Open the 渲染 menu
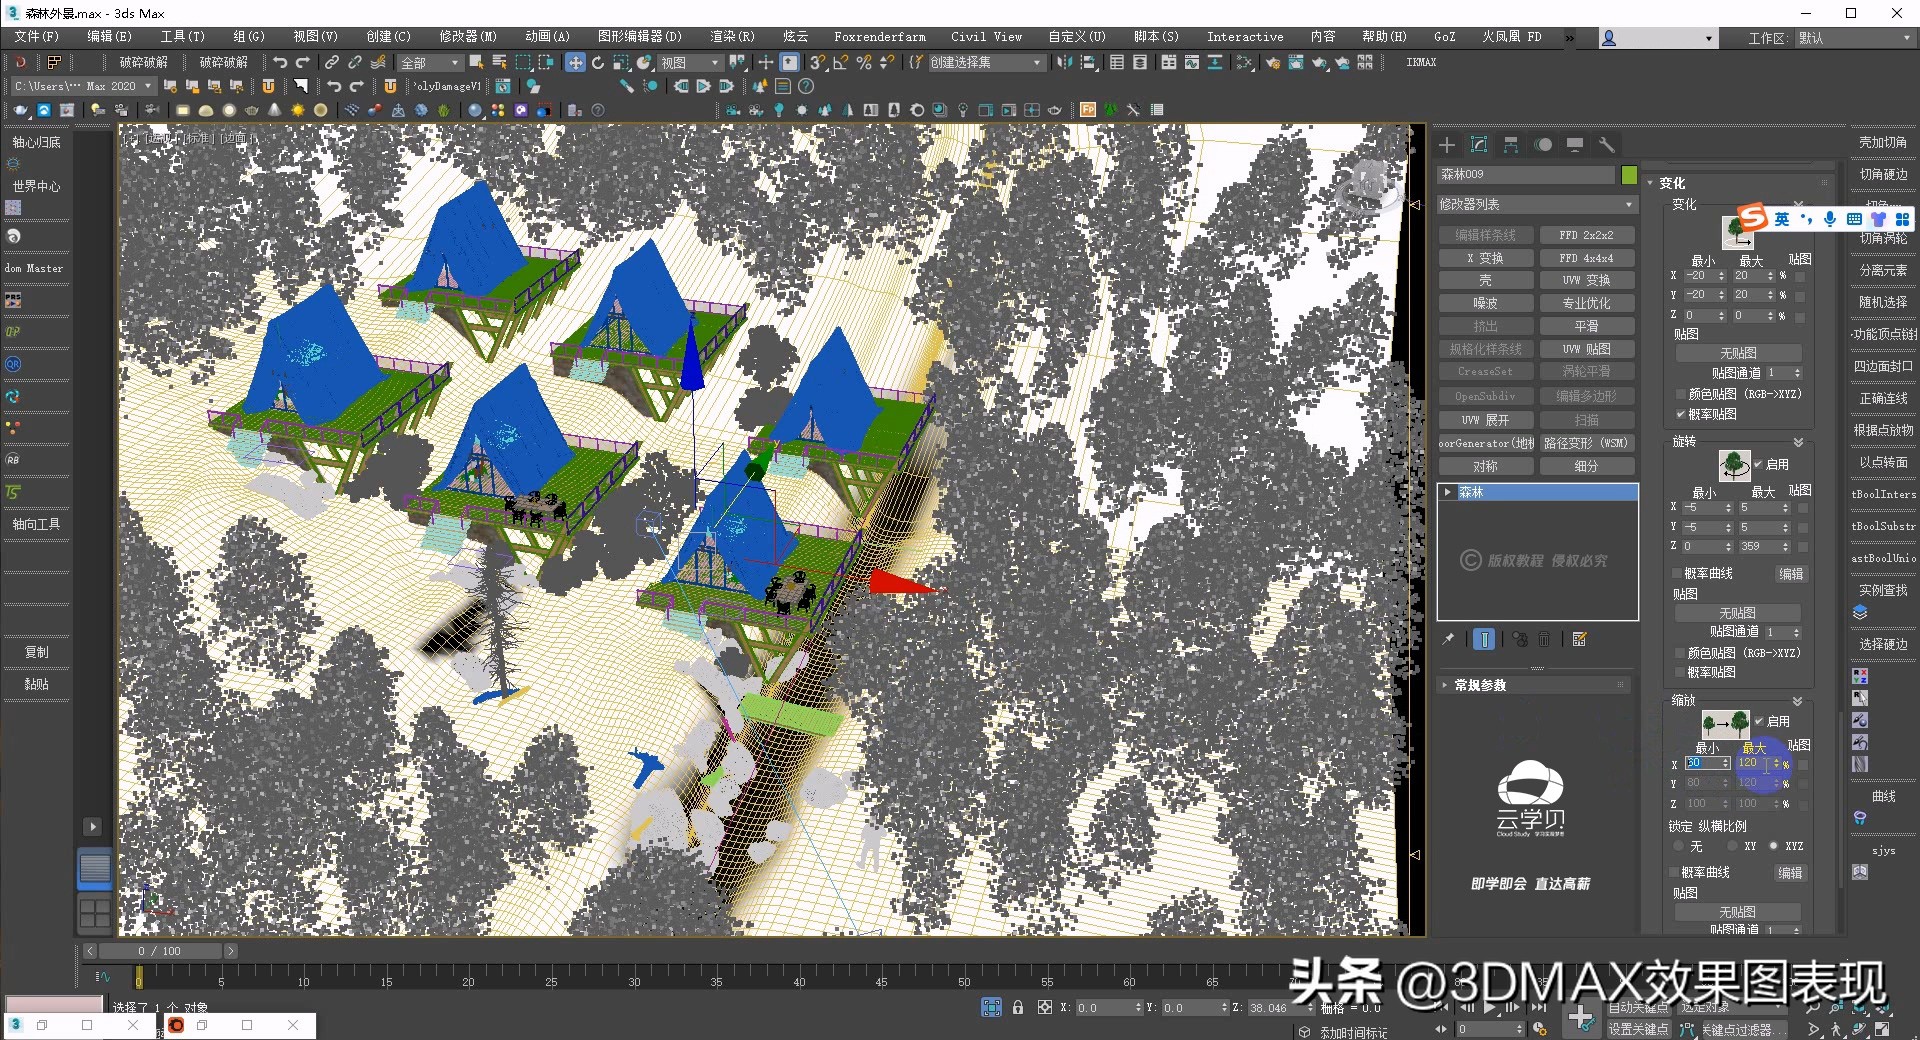The image size is (1920, 1040). [730, 37]
